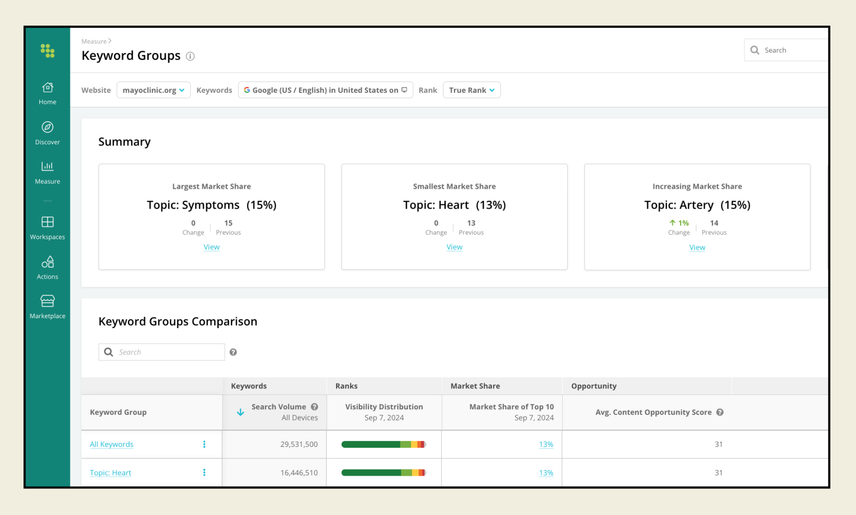This screenshot has height=515, width=856.
Task: Click 13% market share for All Keywords
Action: 546,444
